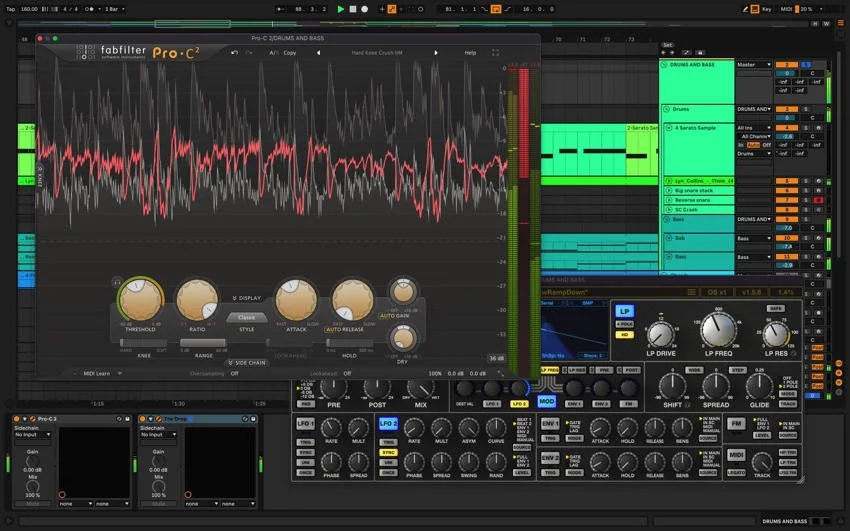
Task: Unfold the DRUMS AND BASS group track
Action: (x=664, y=64)
